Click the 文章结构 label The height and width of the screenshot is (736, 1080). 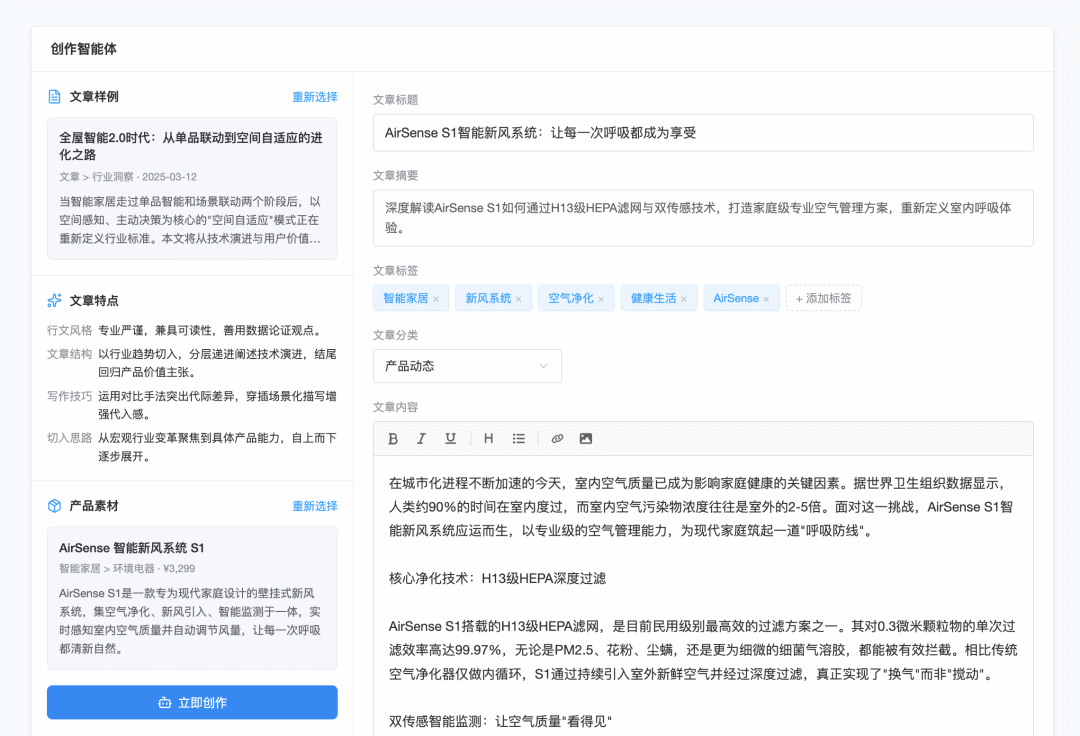[70, 354]
